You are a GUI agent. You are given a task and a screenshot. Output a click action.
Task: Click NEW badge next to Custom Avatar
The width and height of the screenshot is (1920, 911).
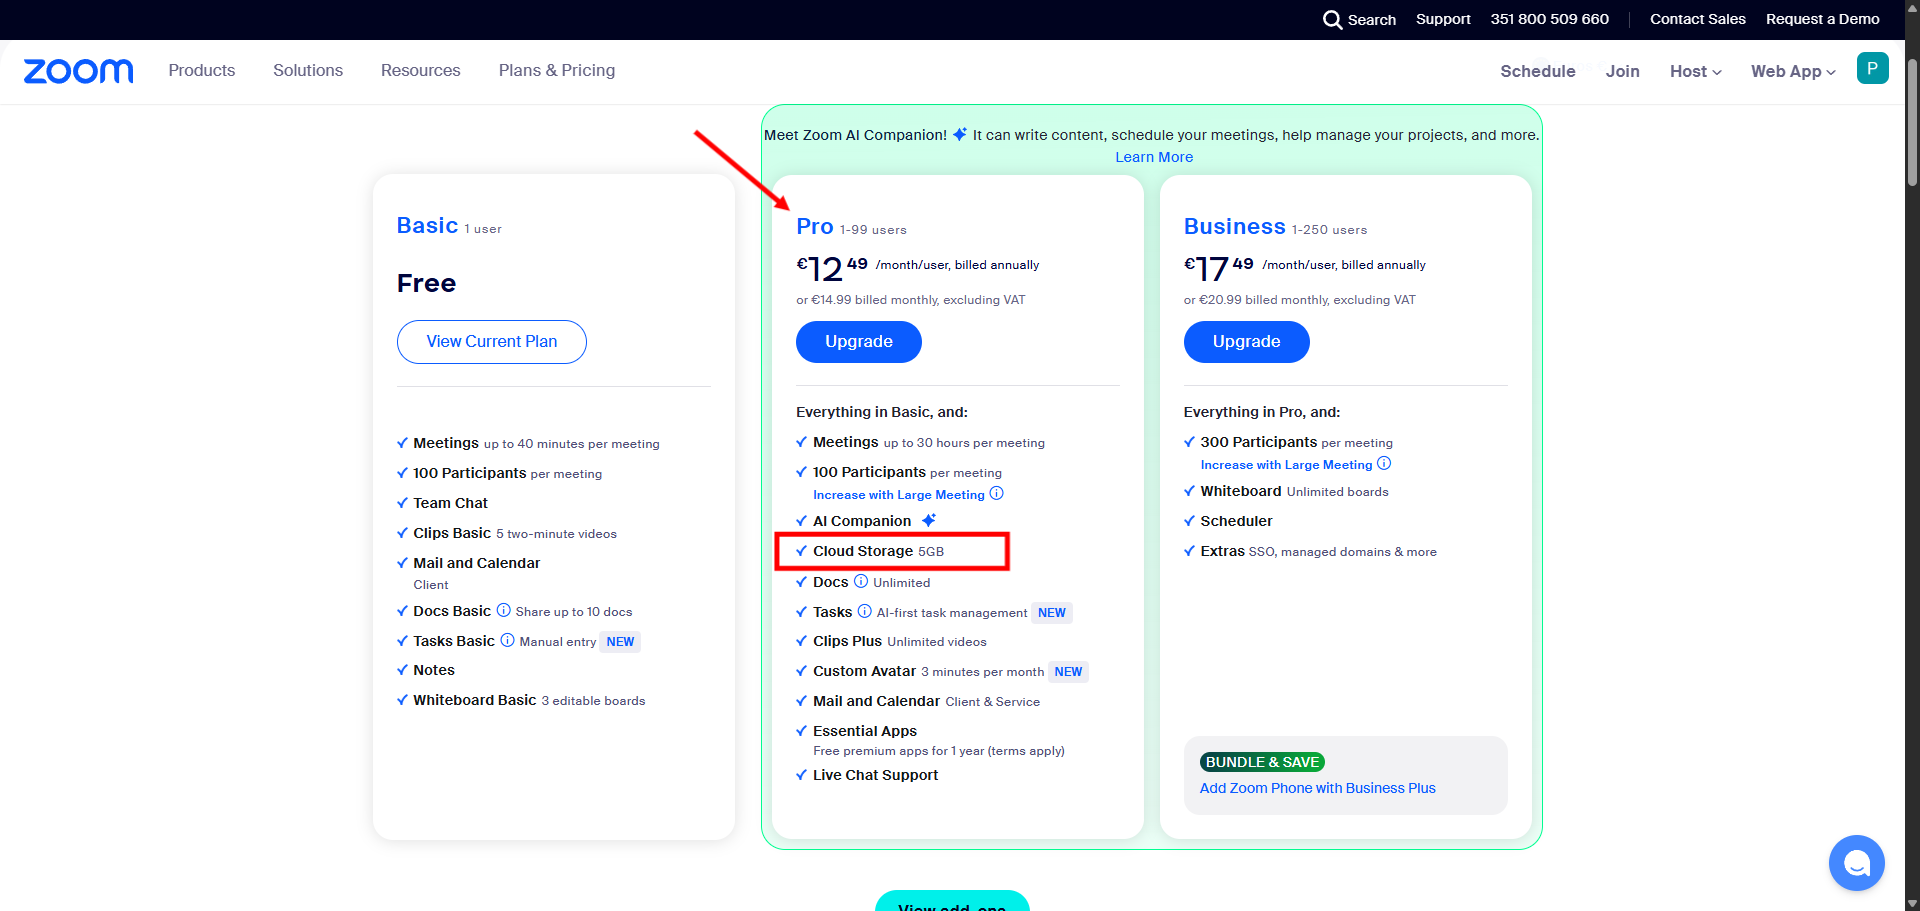click(1068, 672)
